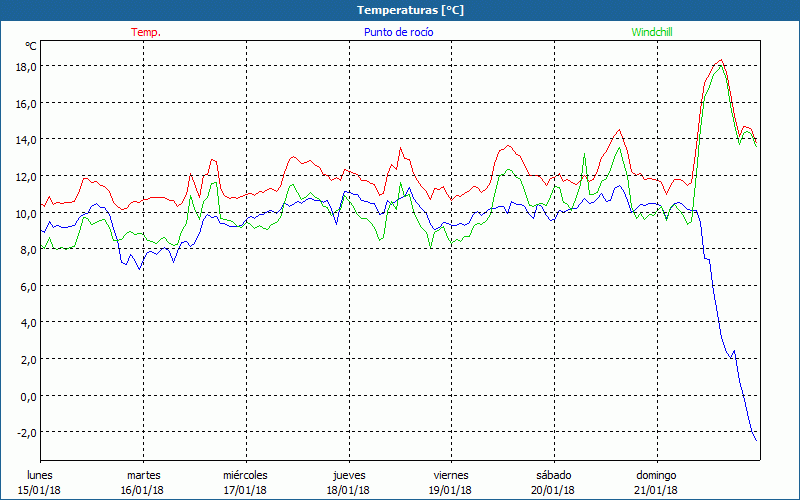Select the "sábado" day label
This screenshot has height=500, width=800.
tap(553, 474)
